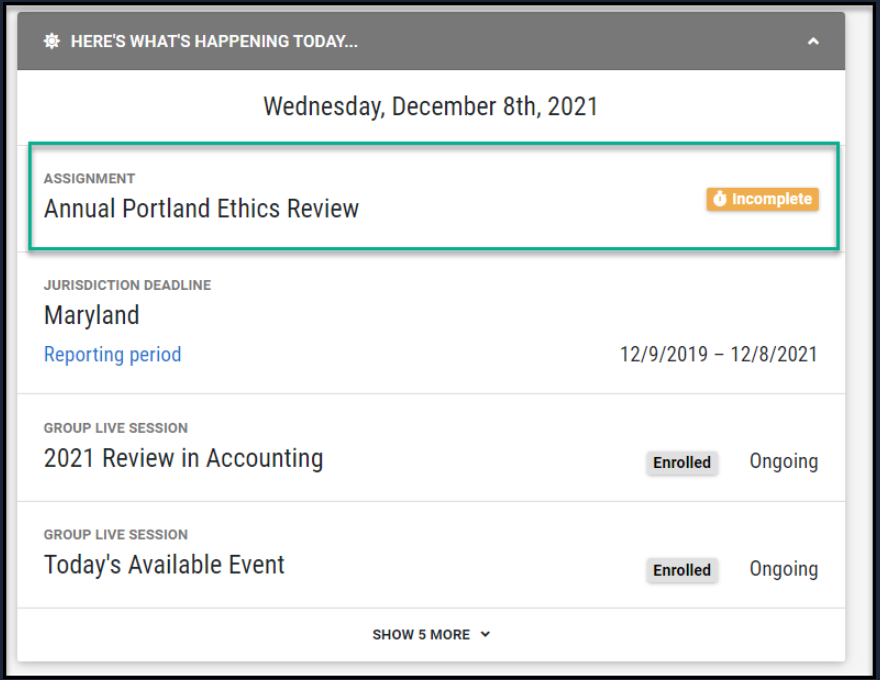Click Ongoing status for 2021 Review in Accounting
Viewport: 880px width, 680px height.
point(784,461)
